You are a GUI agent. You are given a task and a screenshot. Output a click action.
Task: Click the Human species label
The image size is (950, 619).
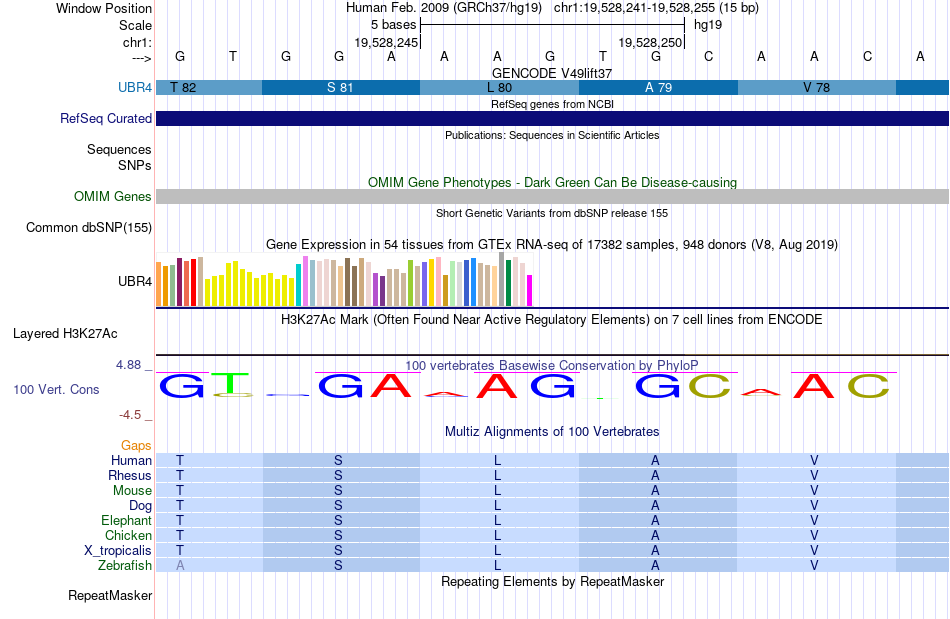click(131, 460)
